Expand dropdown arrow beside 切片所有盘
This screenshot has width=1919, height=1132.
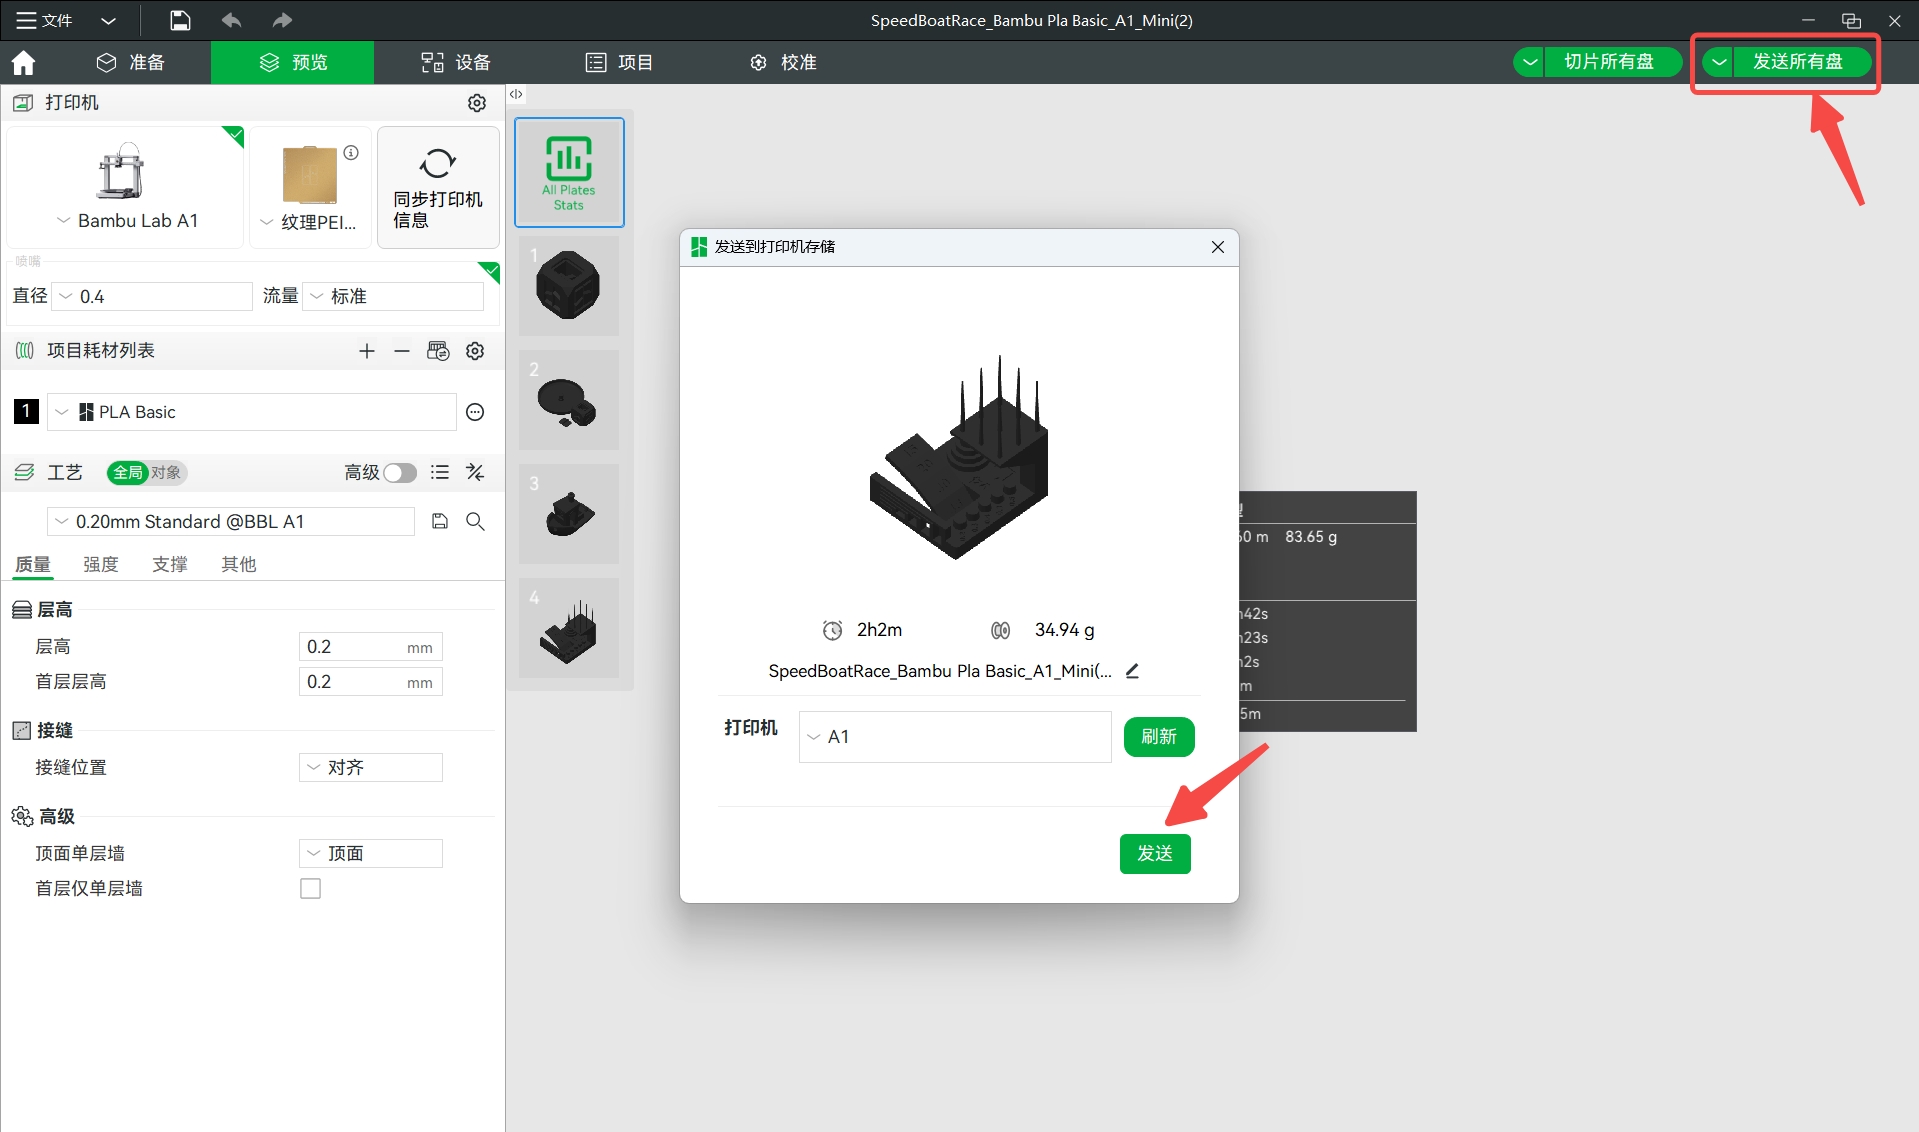pyautogui.click(x=1529, y=62)
